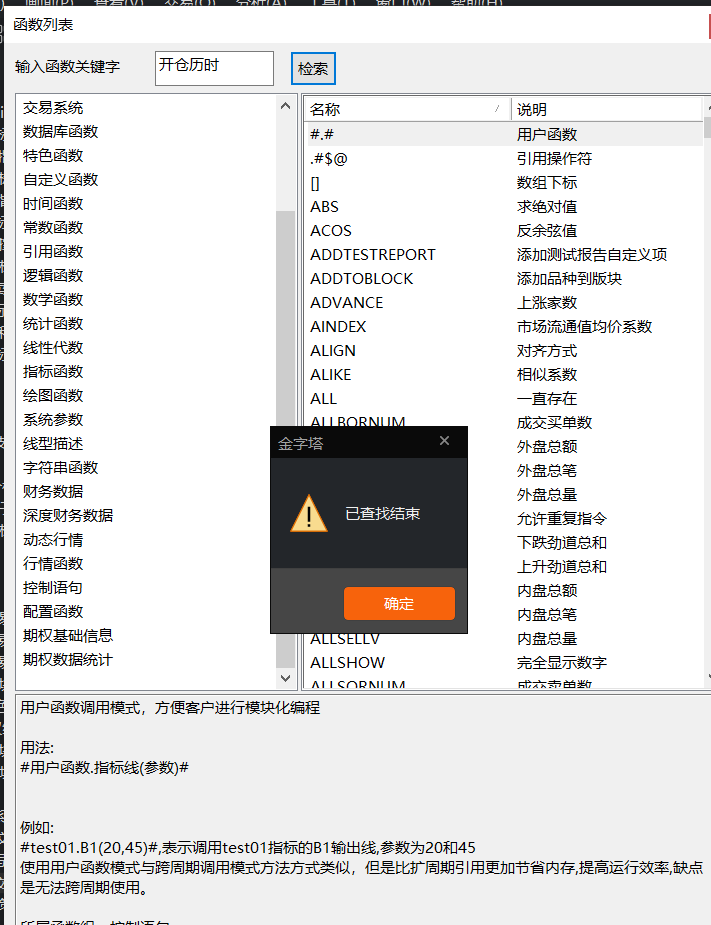Click category list scroll up arrow

(x=286, y=106)
